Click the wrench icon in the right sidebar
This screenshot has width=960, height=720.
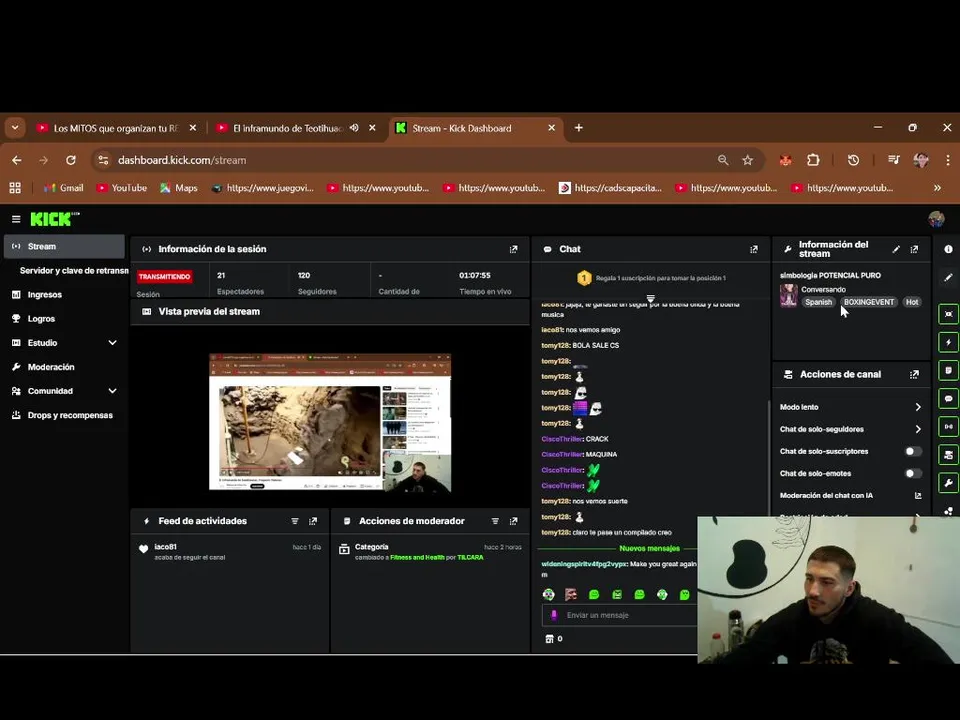(948, 483)
